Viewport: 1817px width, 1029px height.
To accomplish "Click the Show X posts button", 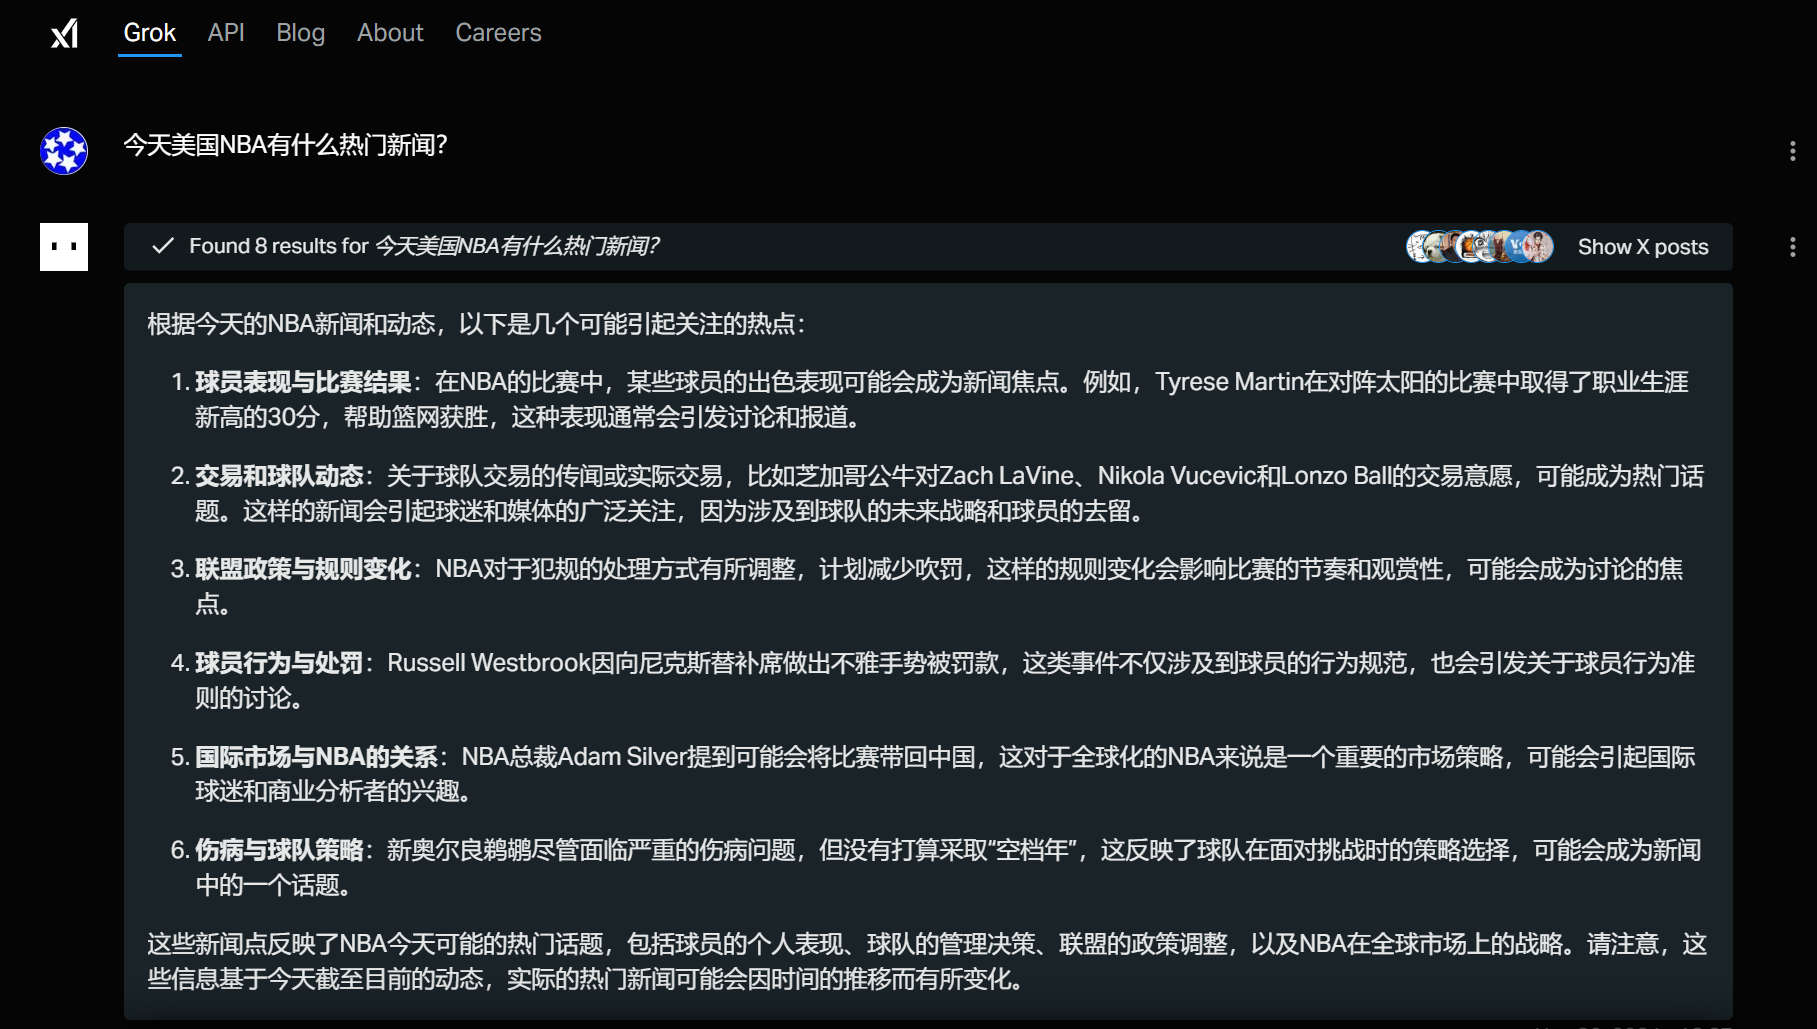I will pyautogui.click(x=1643, y=247).
